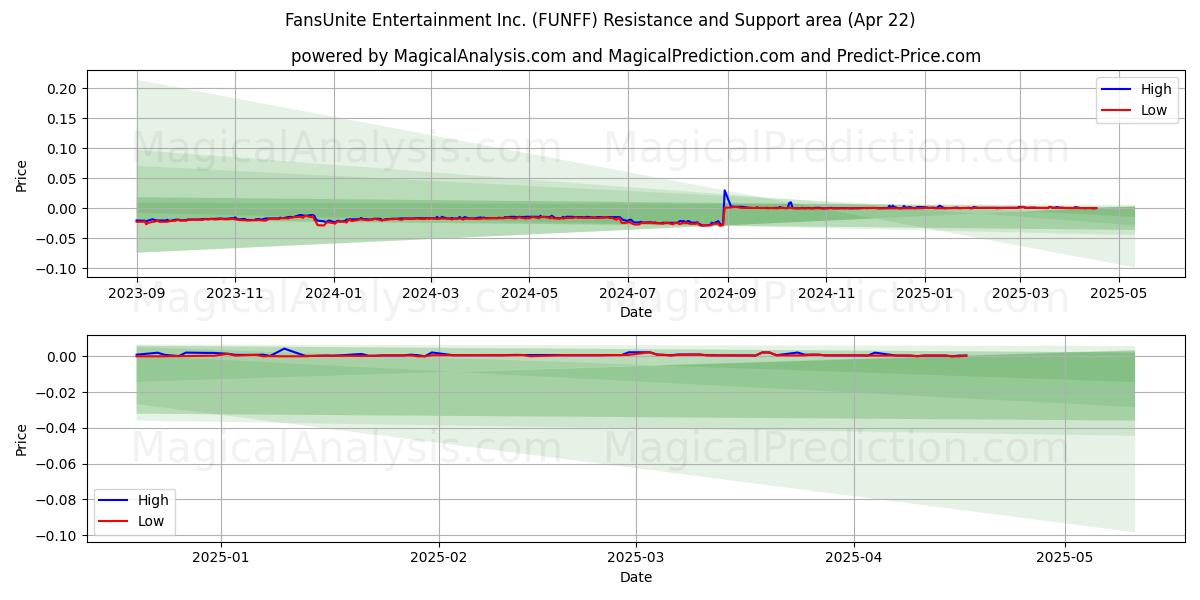Click the 2025-04 date label on bottom chart

[855, 557]
